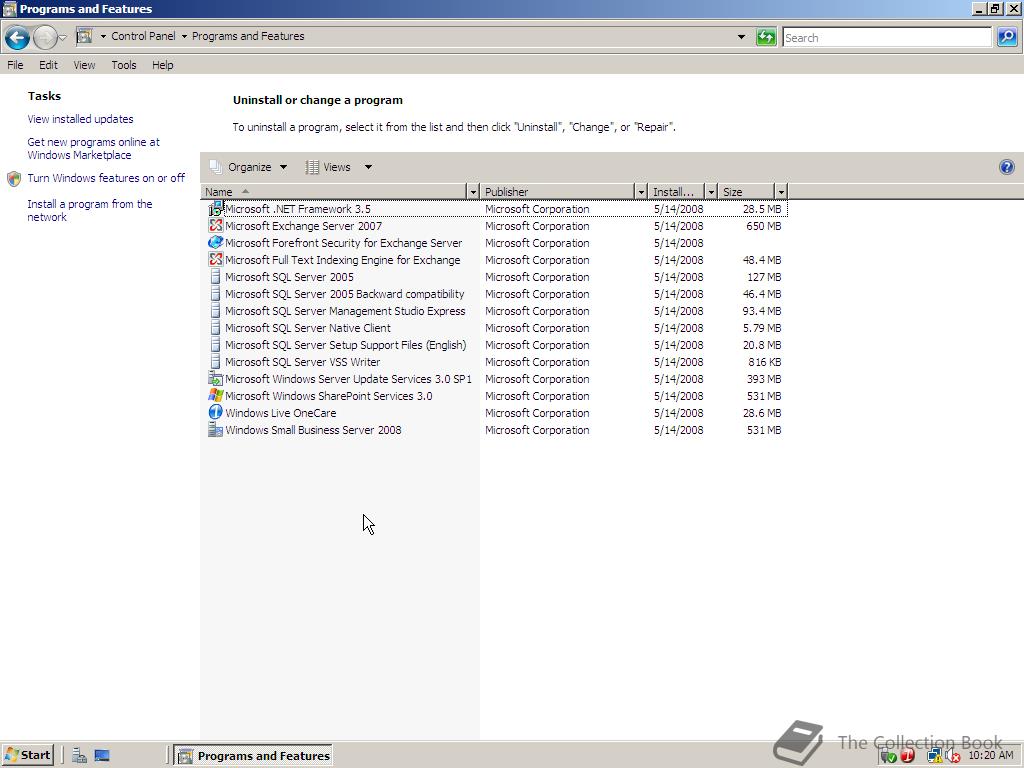Image resolution: width=1024 pixels, height=768 pixels.
Task: Click the 10:20 AM taskbar clock
Action: click(x=991, y=756)
